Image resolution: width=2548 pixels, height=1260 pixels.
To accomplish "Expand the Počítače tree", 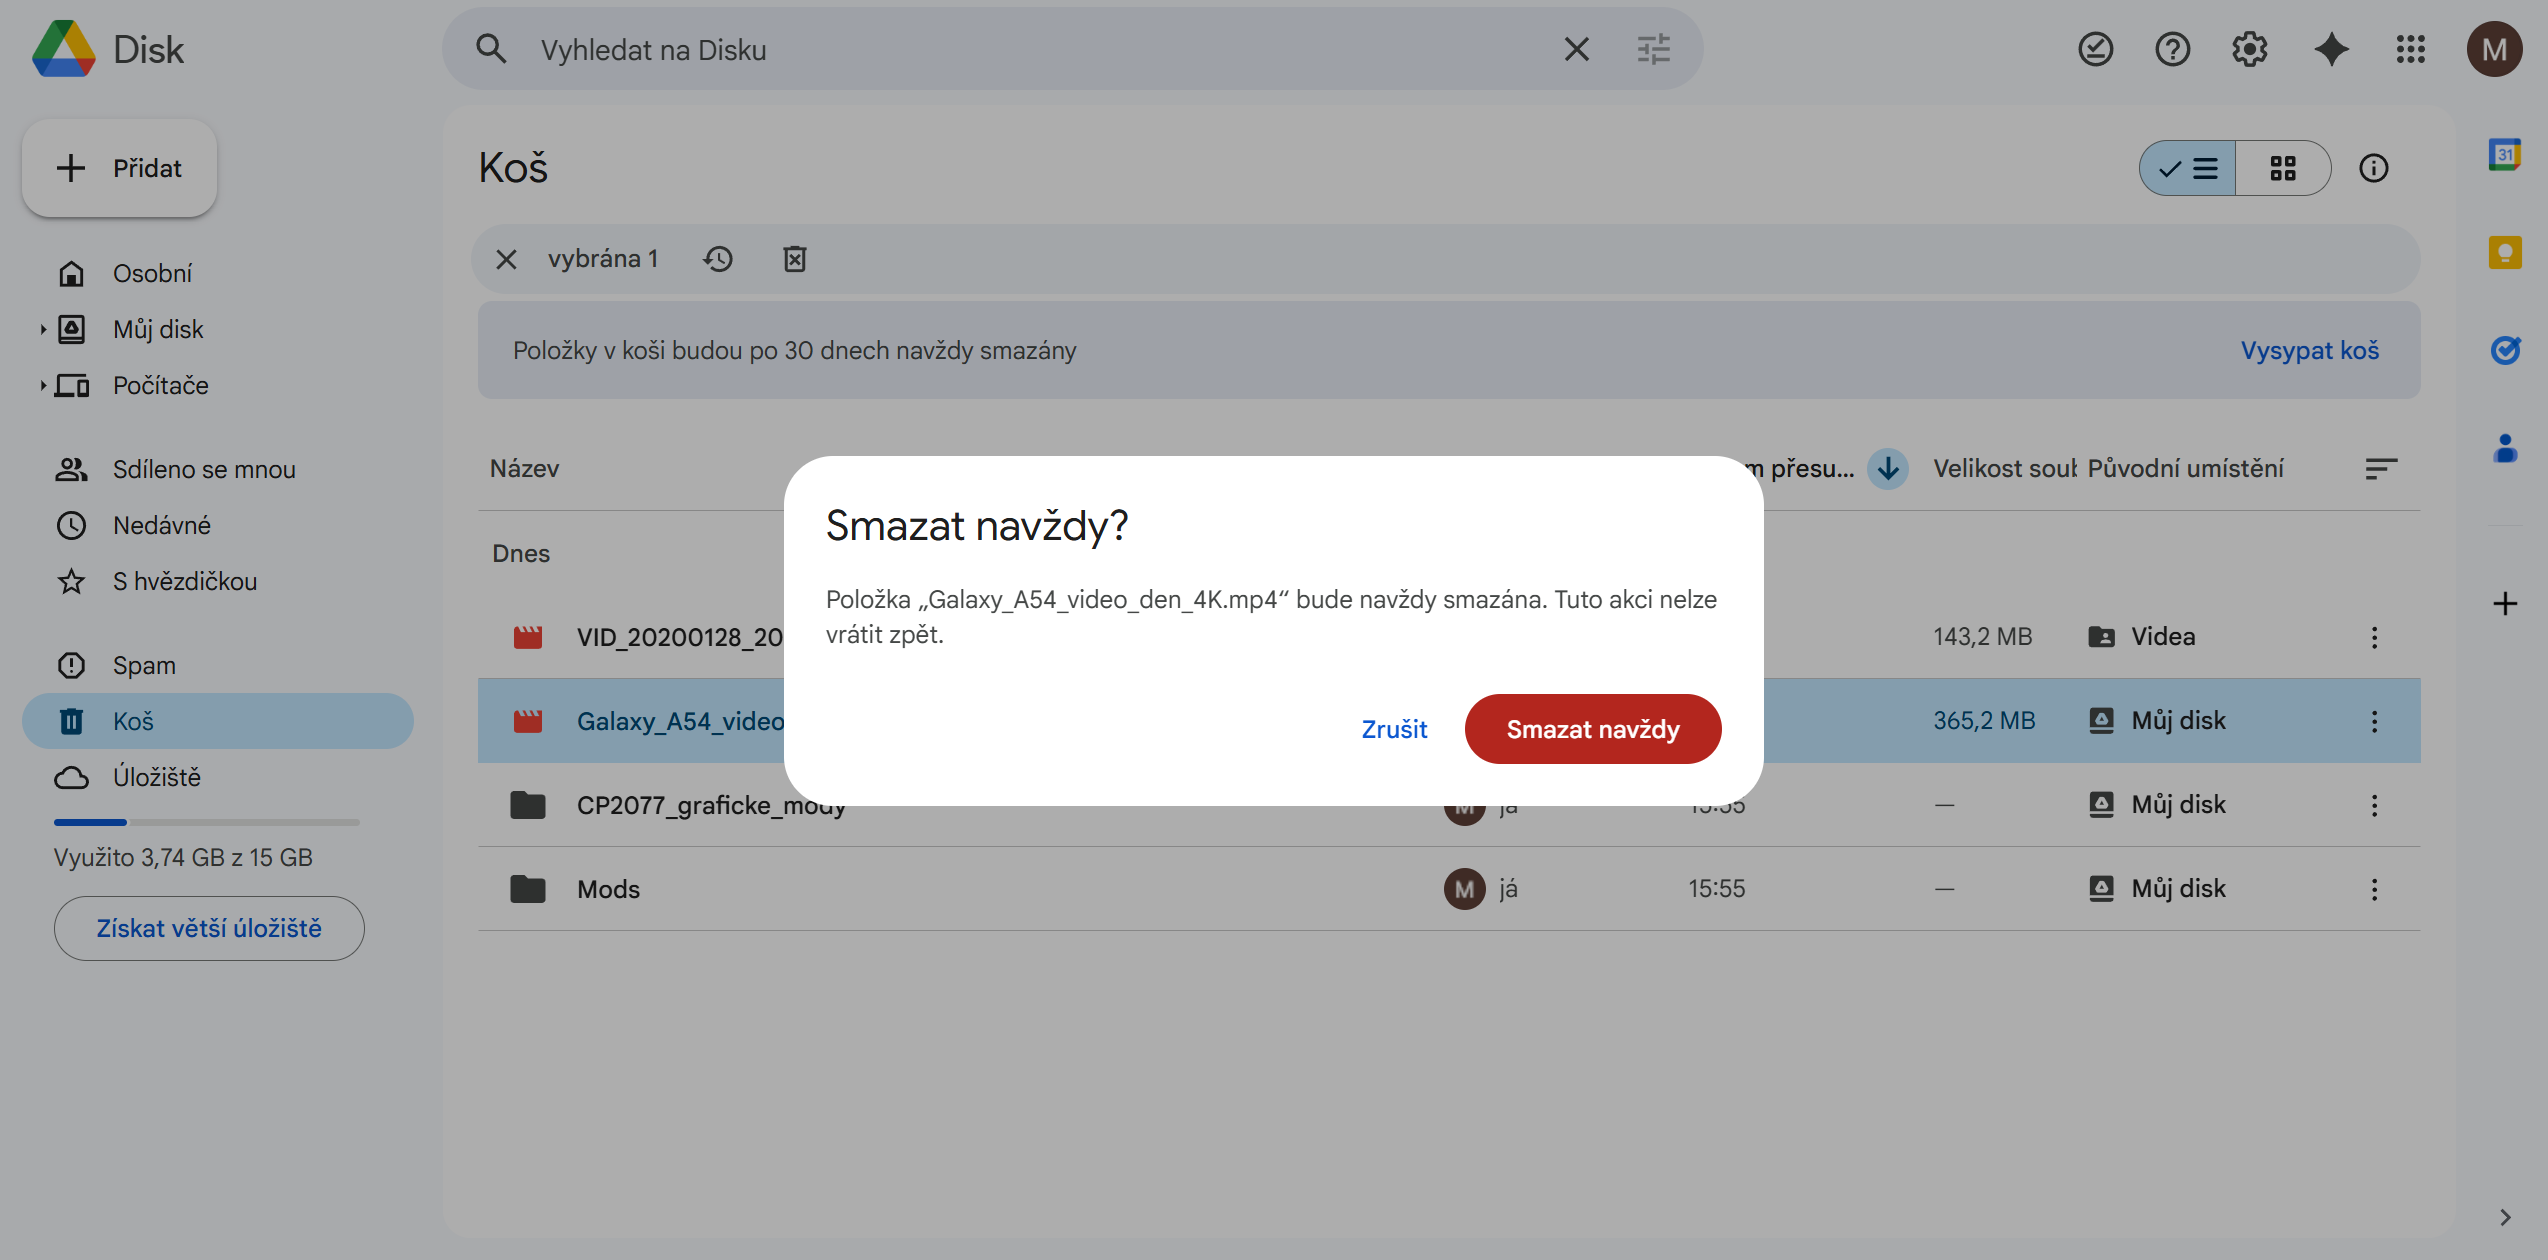I will [x=43, y=385].
